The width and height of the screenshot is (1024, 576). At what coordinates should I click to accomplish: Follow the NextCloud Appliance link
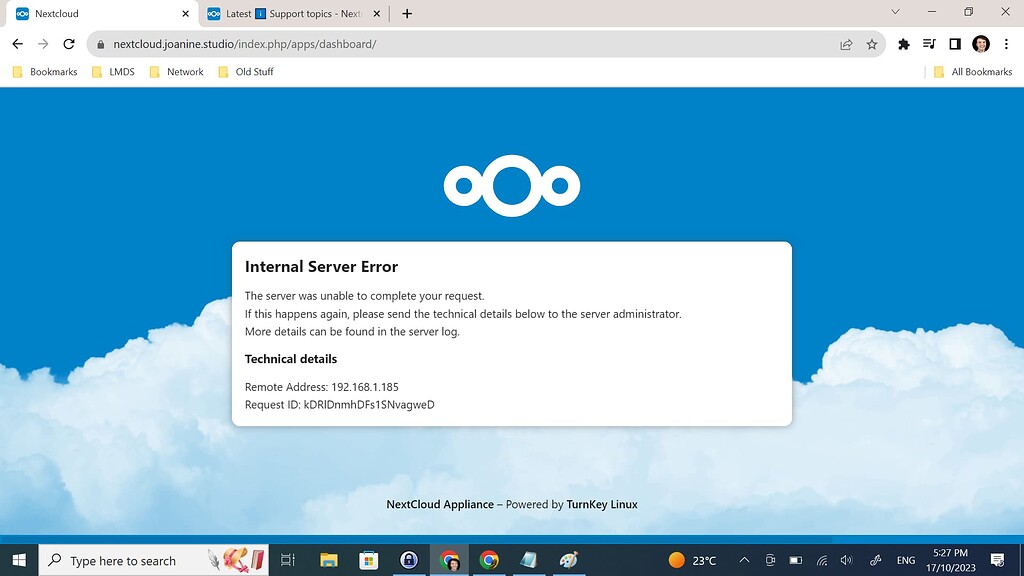point(440,504)
